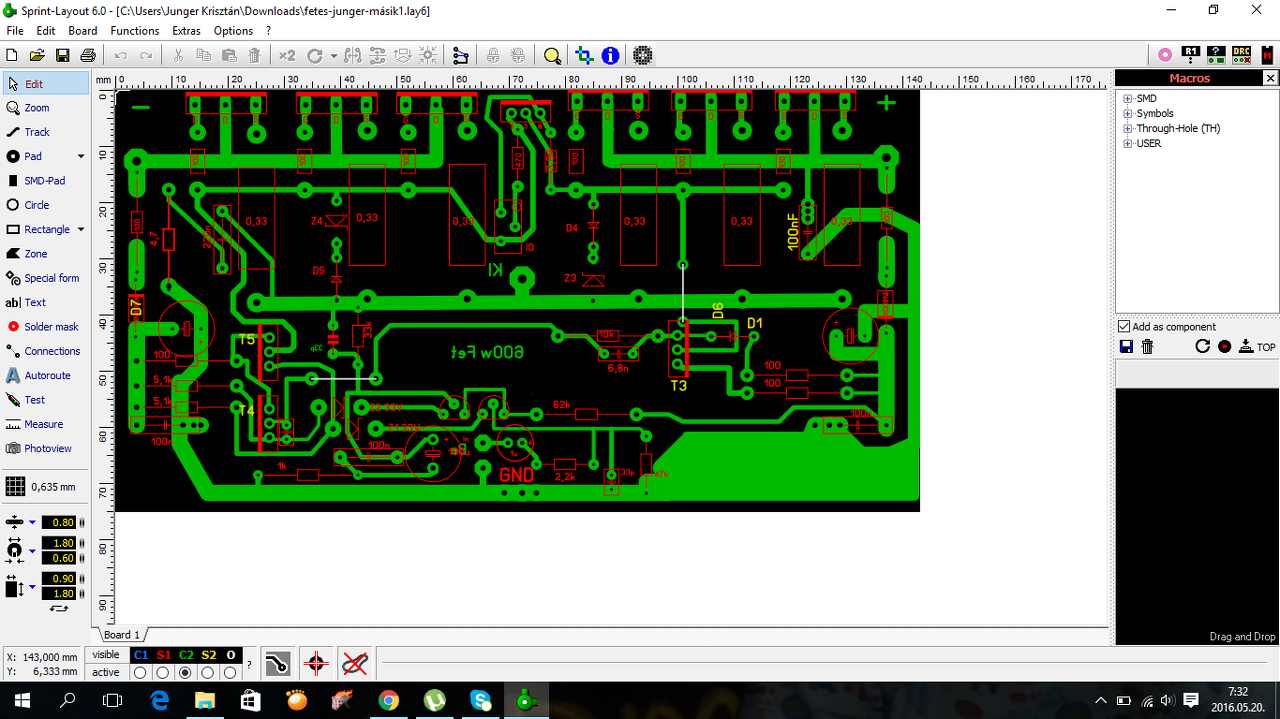Click the round gerber viewer icon in toolbar

[x=643, y=56]
